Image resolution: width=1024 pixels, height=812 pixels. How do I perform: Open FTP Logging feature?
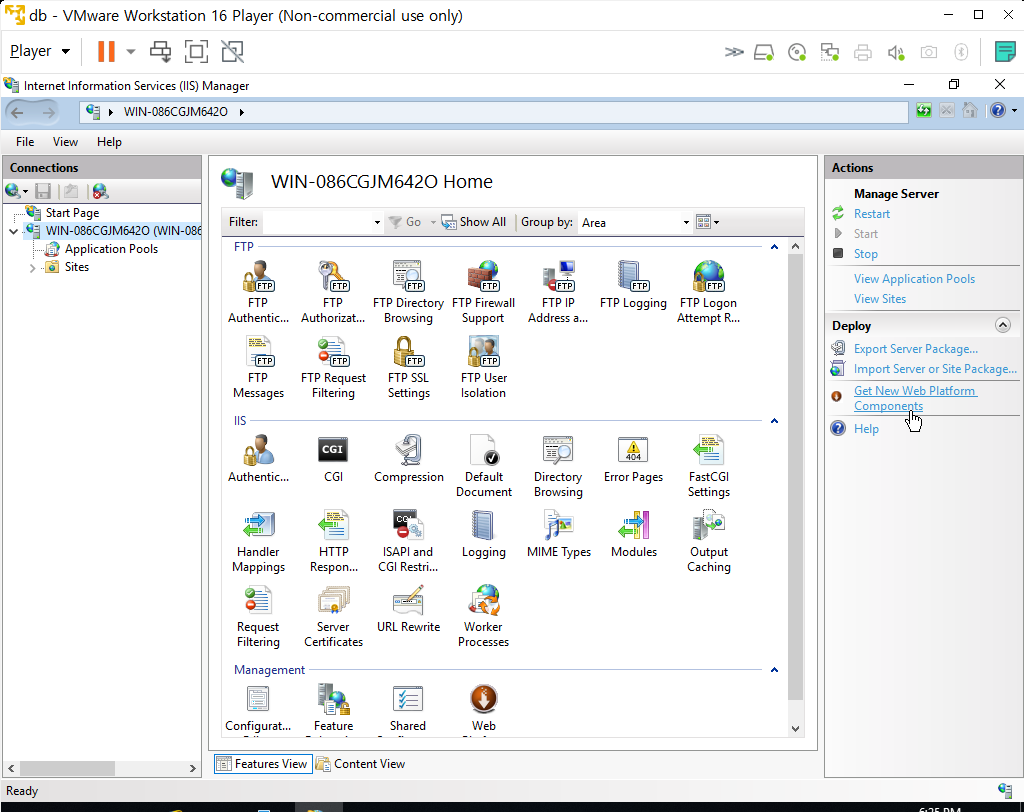[x=633, y=285]
